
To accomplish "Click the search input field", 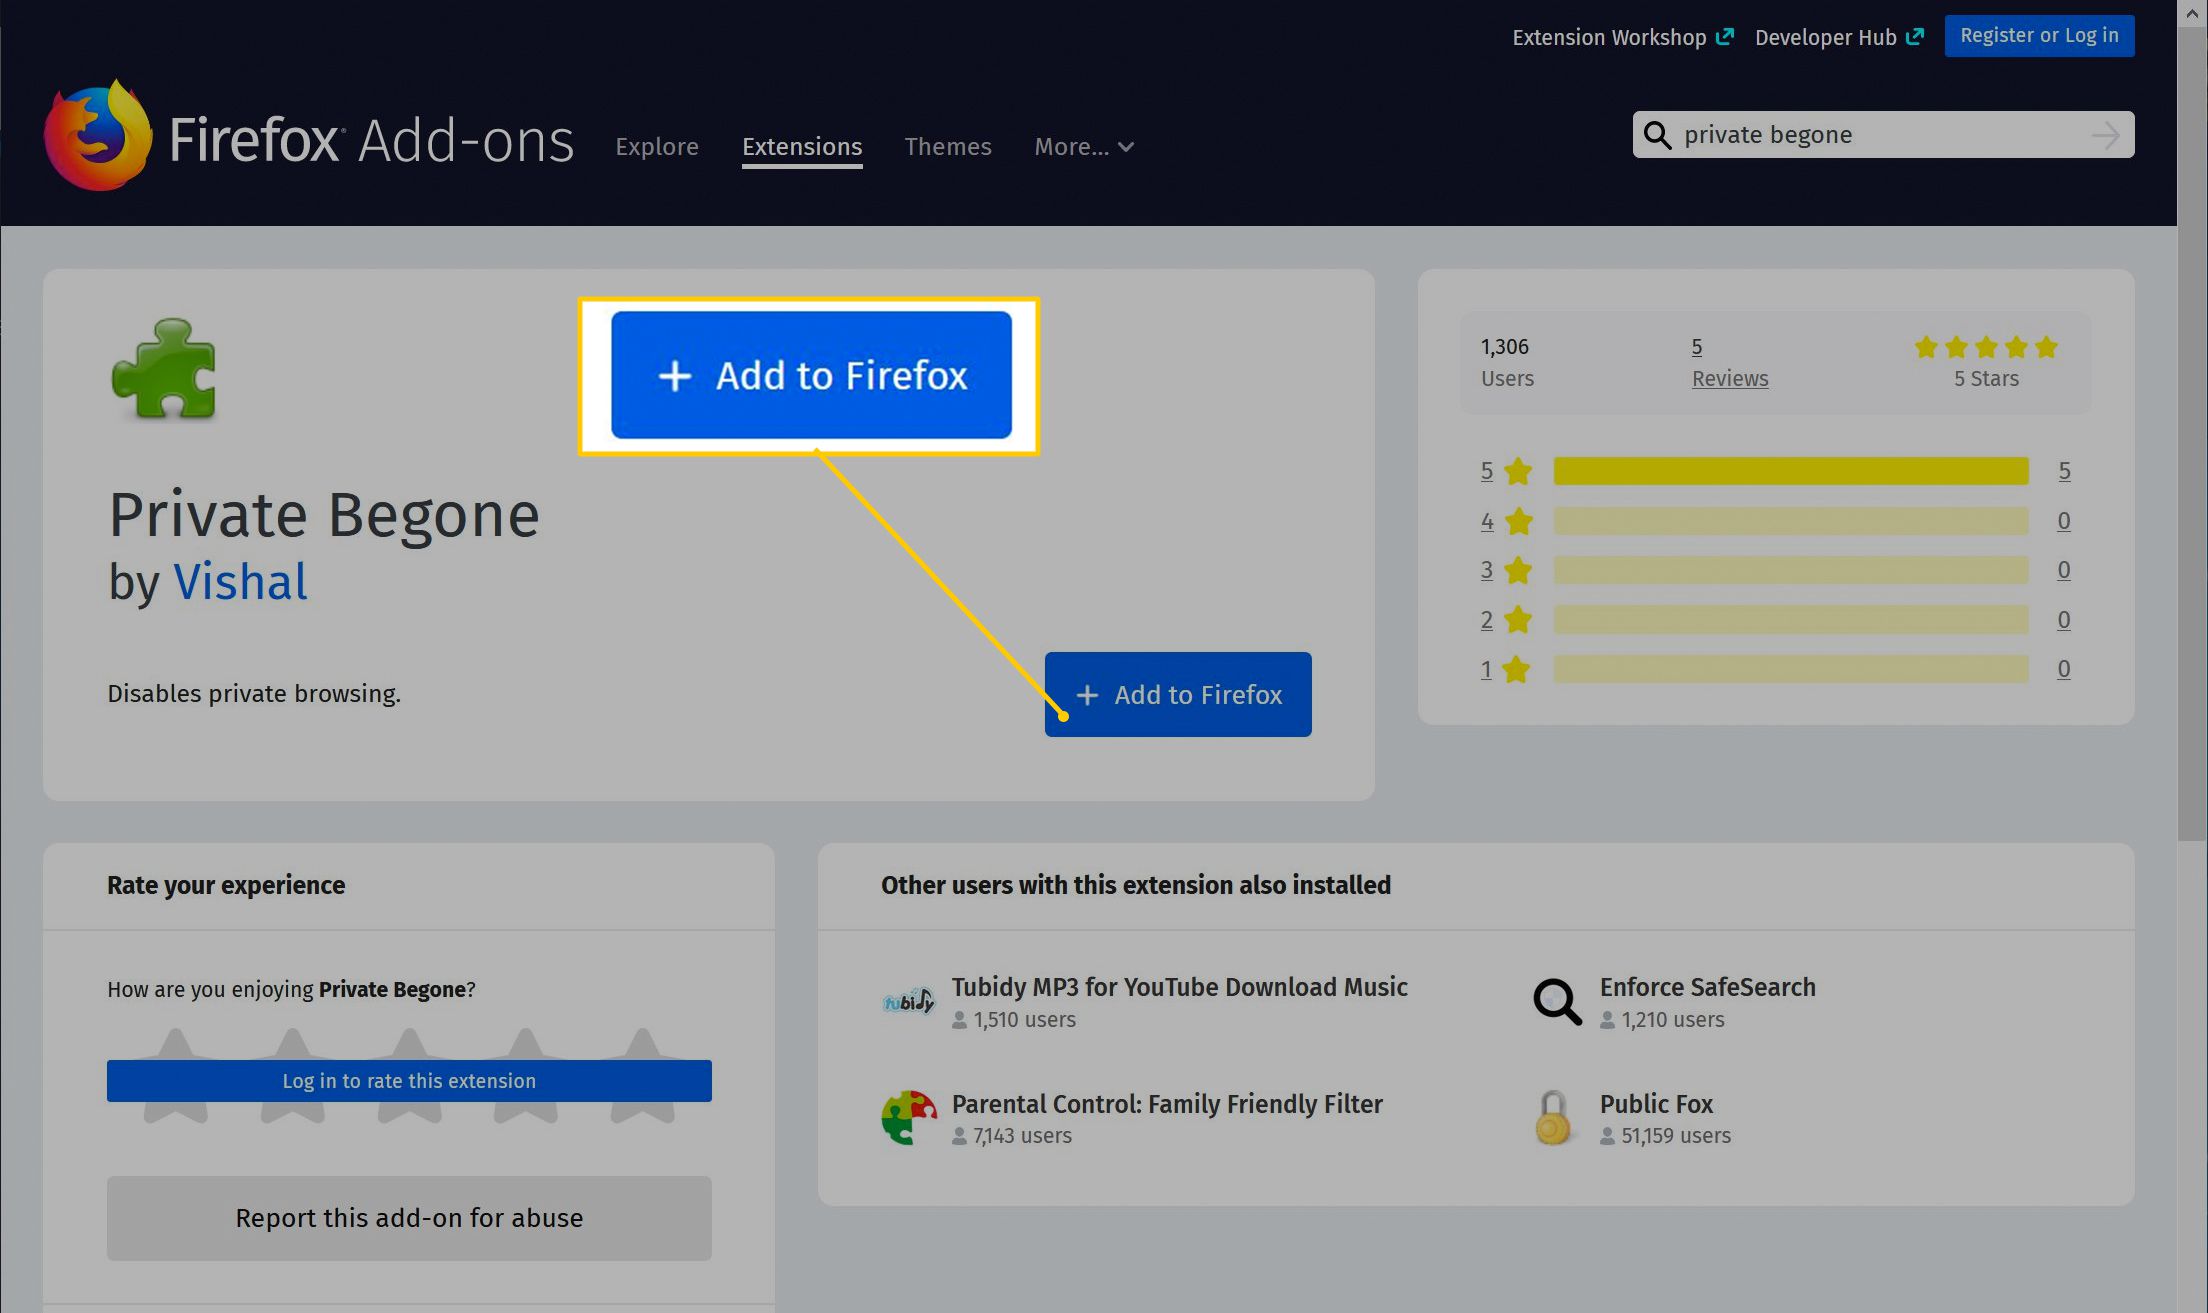I will [1877, 134].
